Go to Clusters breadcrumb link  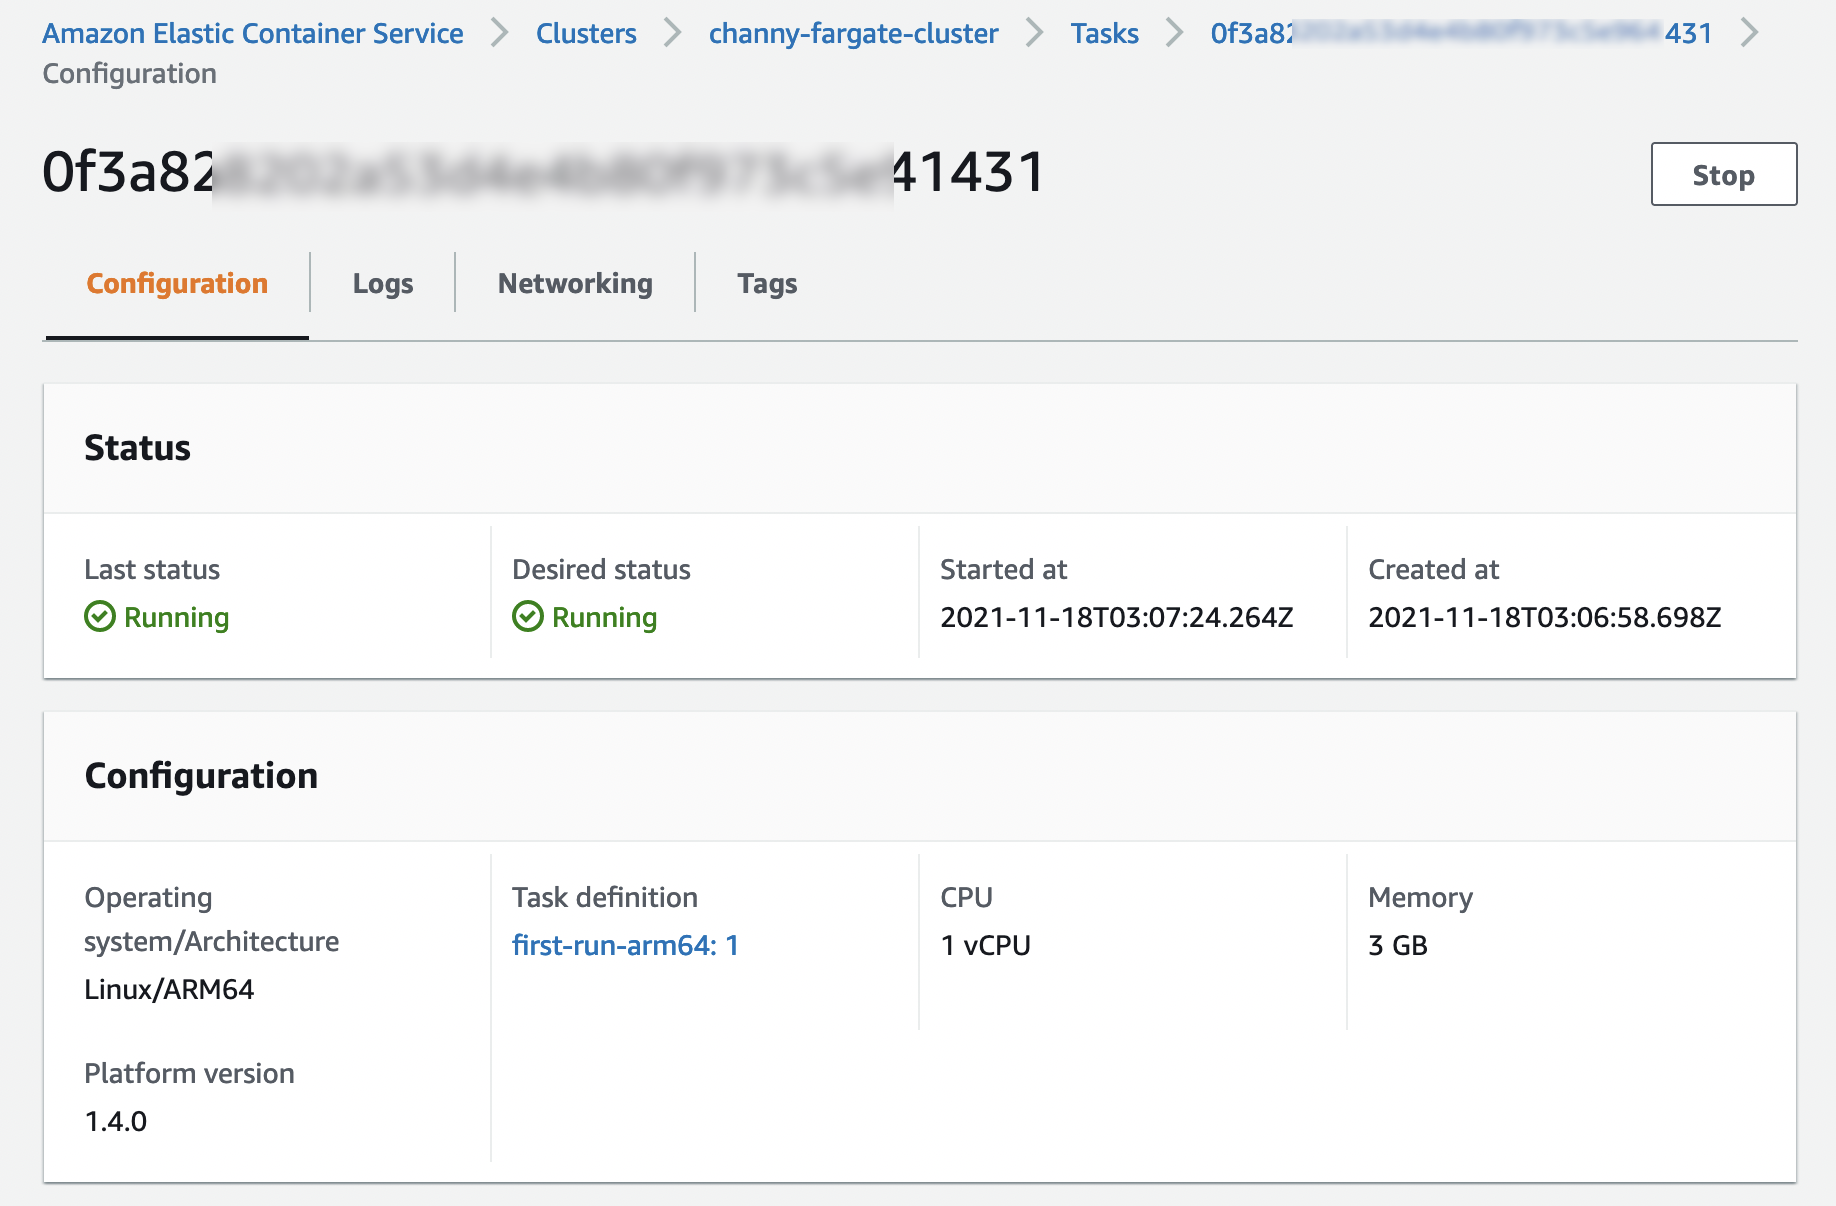tap(586, 33)
